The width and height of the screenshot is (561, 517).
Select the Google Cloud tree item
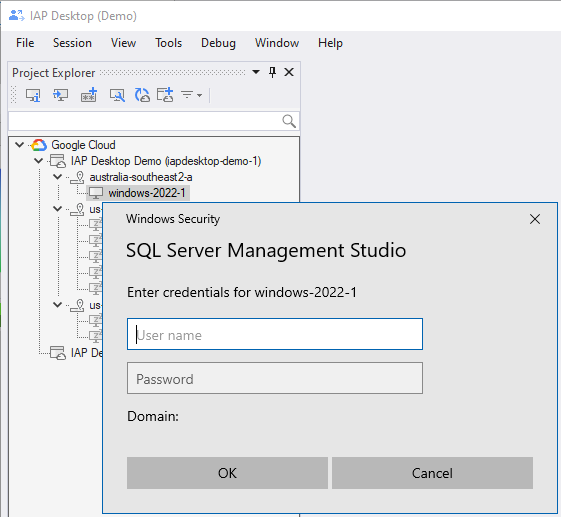coord(83,145)
